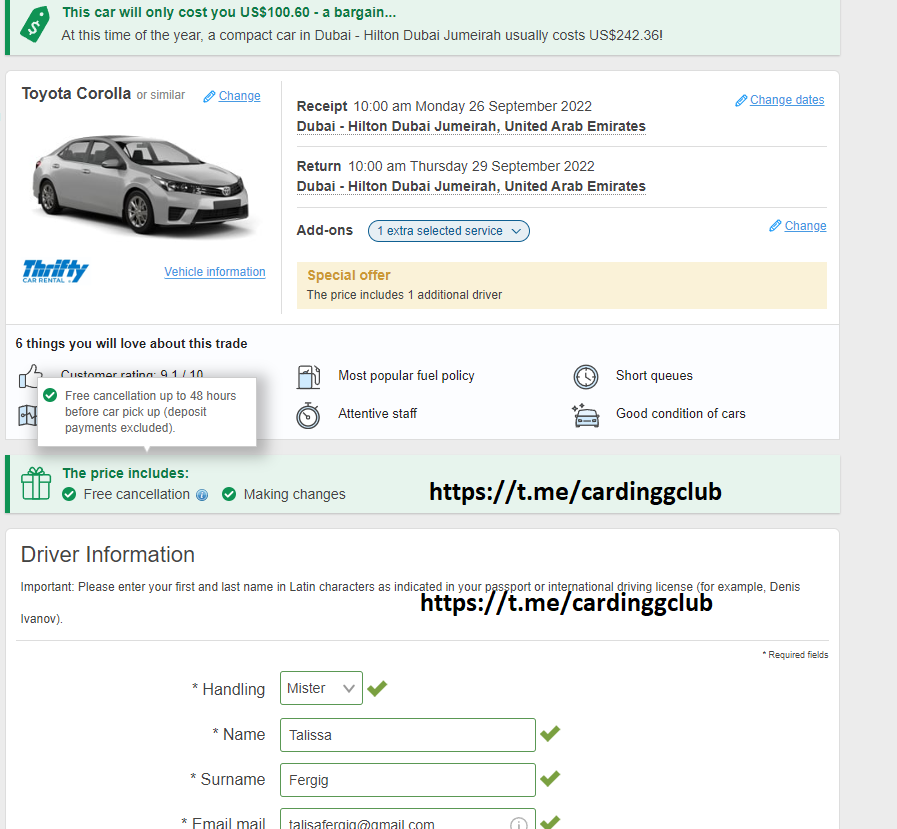Click the 'Good condition of cars' text

[680, 414]
